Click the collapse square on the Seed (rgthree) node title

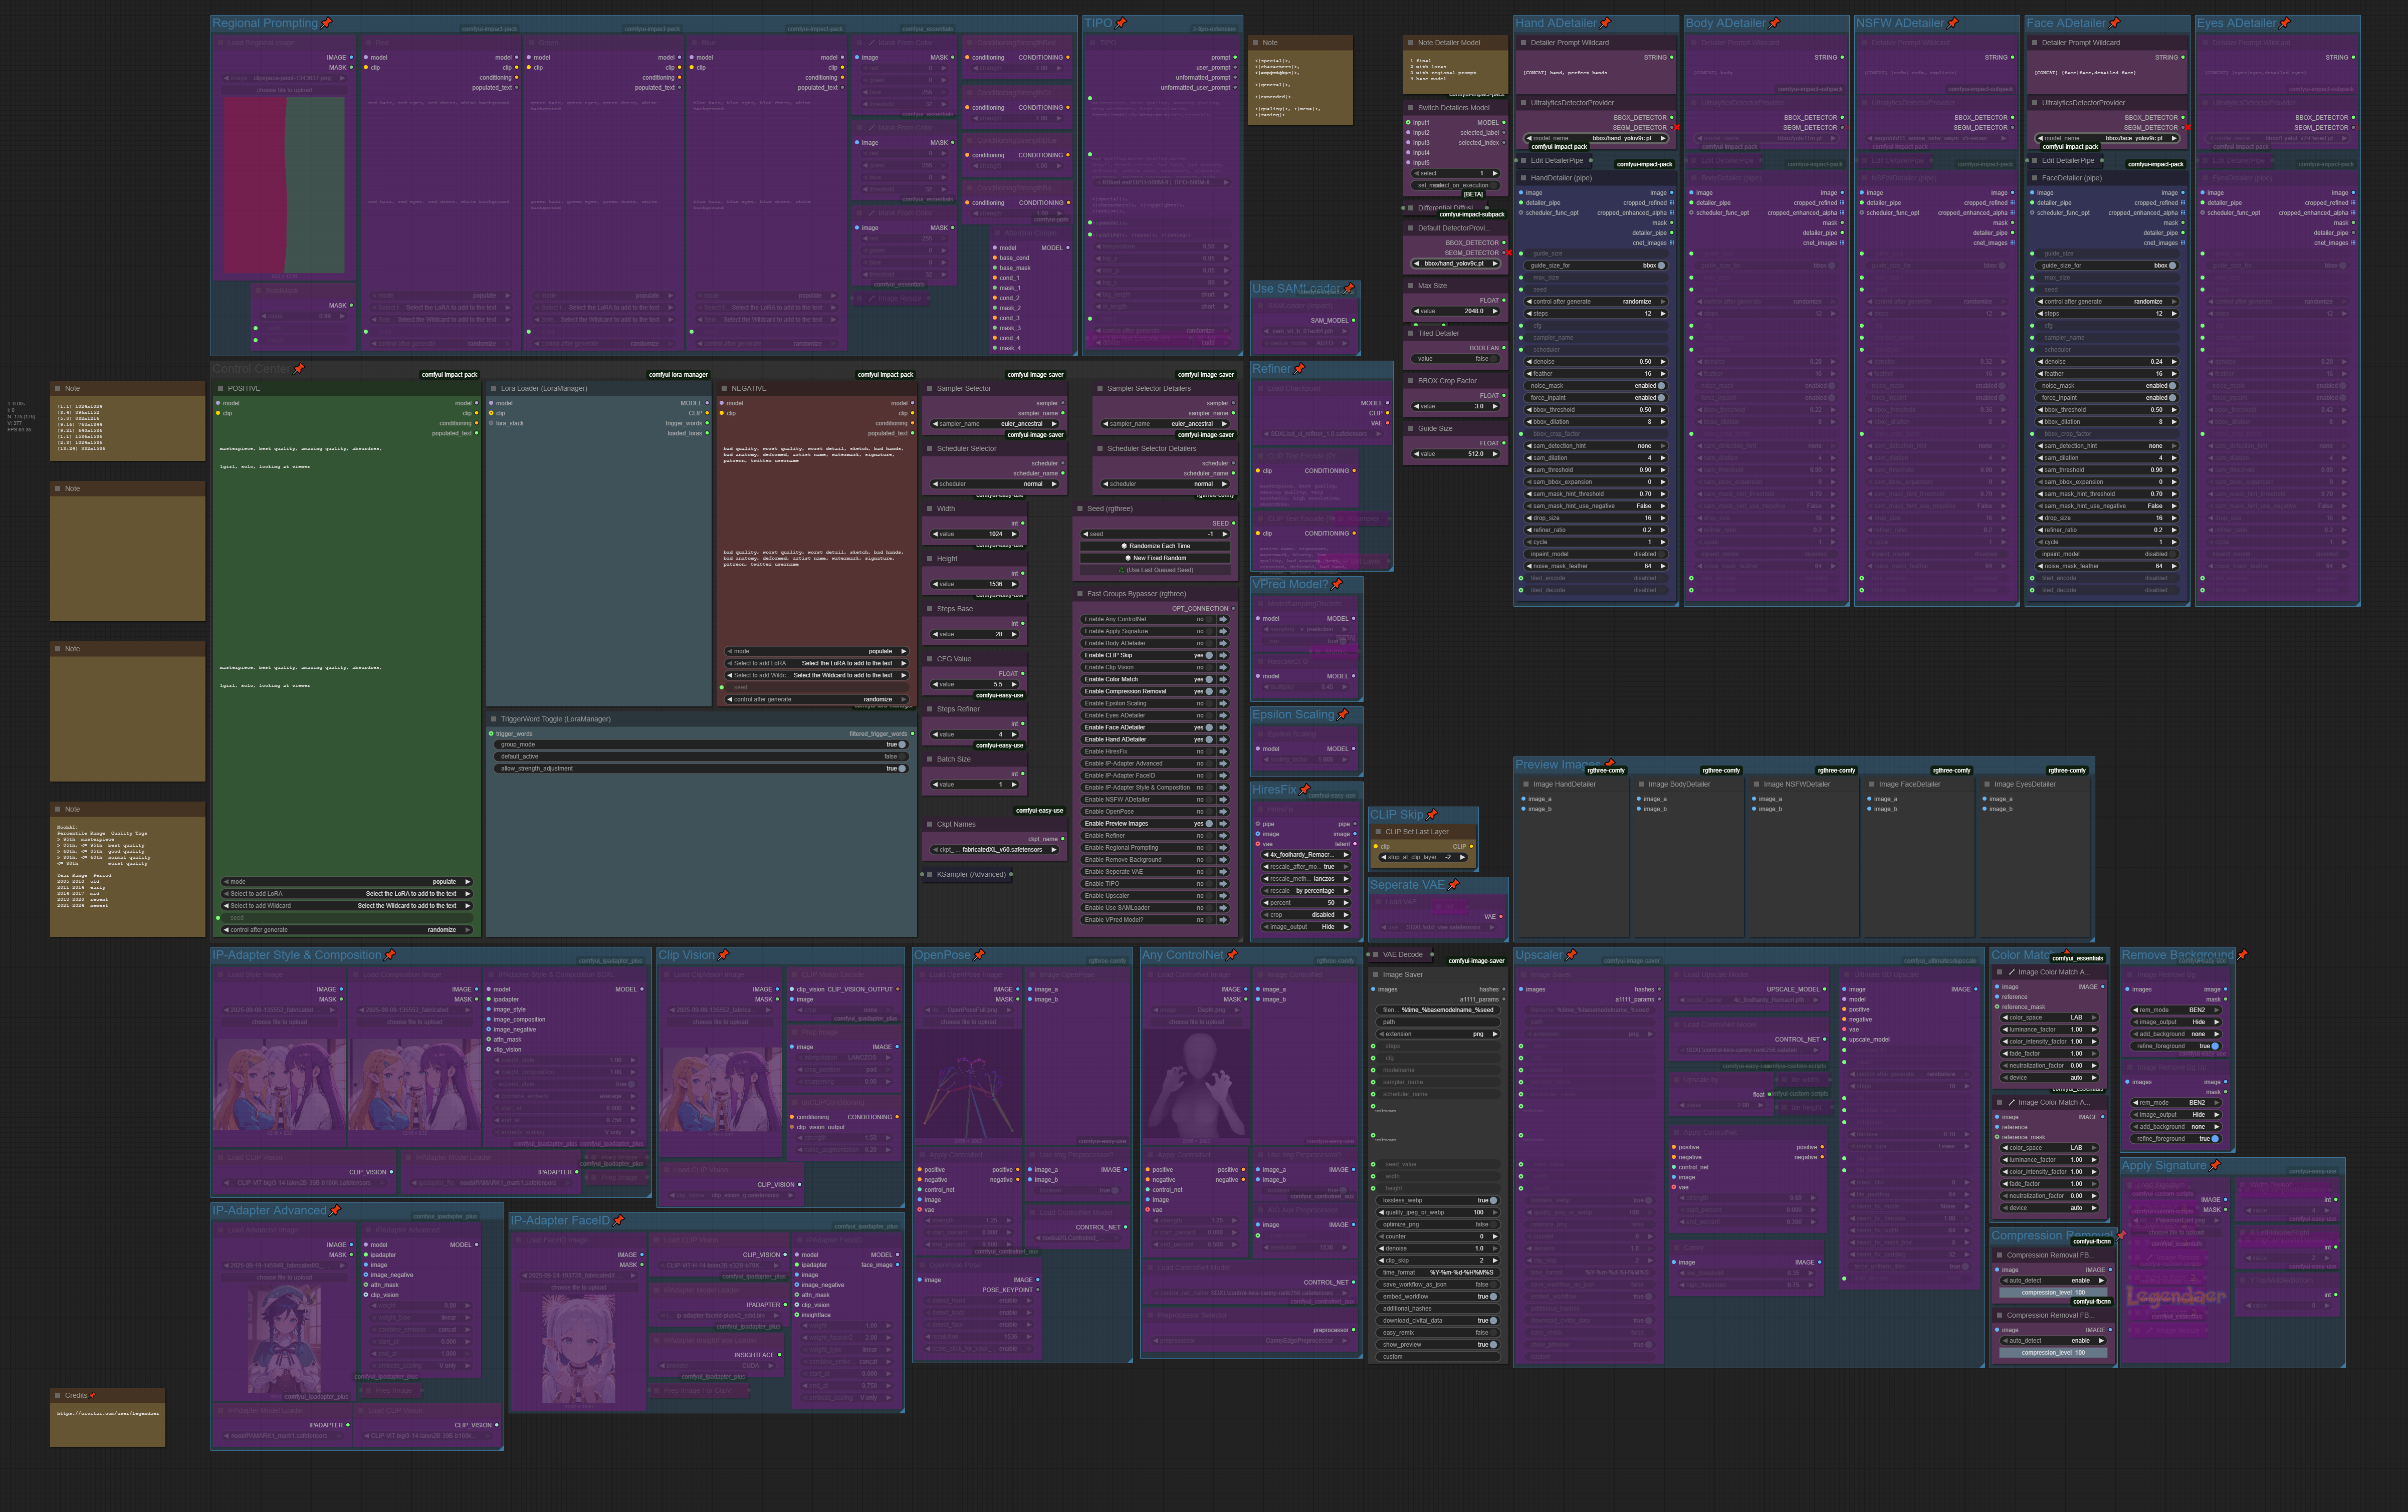pos(1081,509)
